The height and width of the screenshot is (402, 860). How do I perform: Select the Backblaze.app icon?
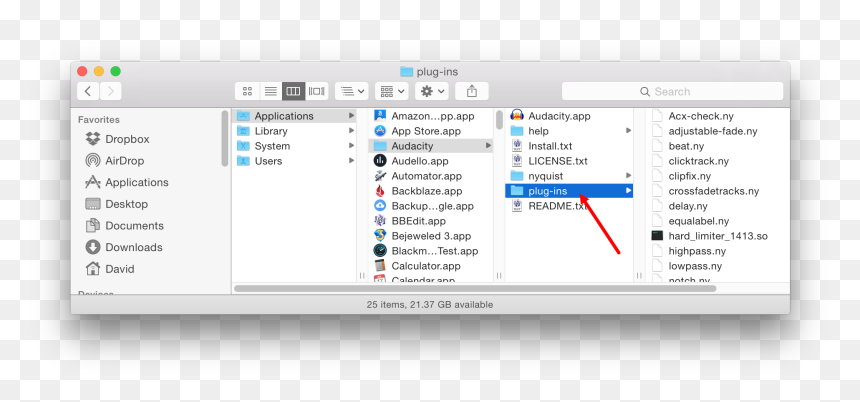380,191
